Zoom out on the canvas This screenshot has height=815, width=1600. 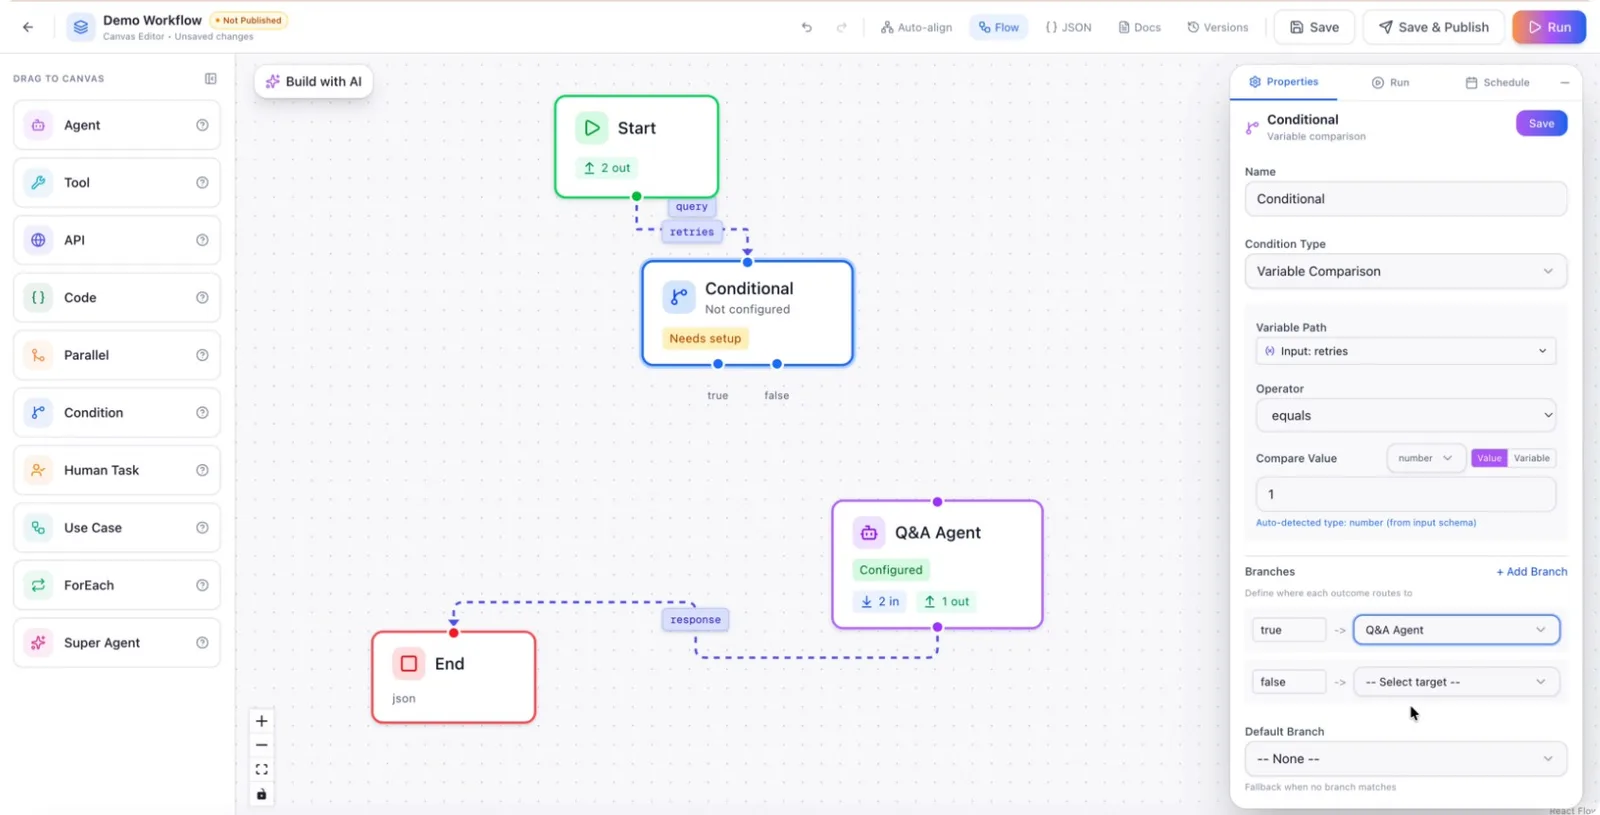(x=262, y=745)
